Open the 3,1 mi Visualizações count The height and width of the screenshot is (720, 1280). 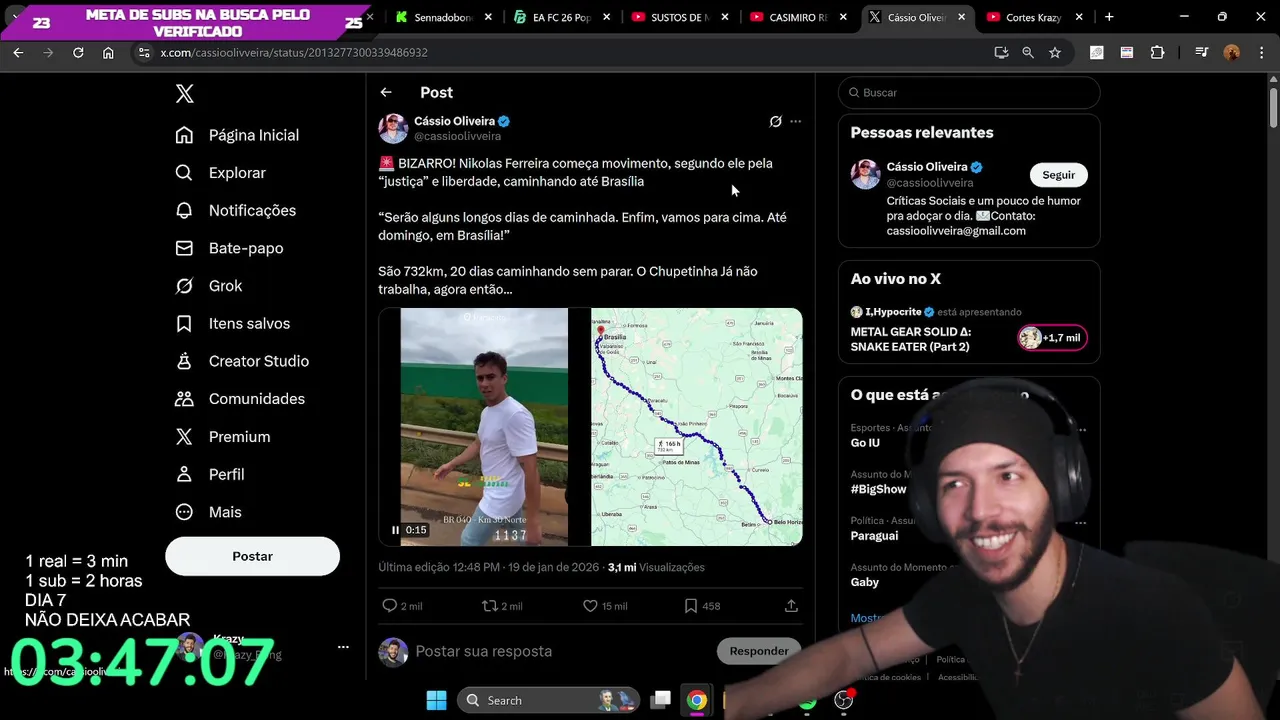click(x=656, y=567)
